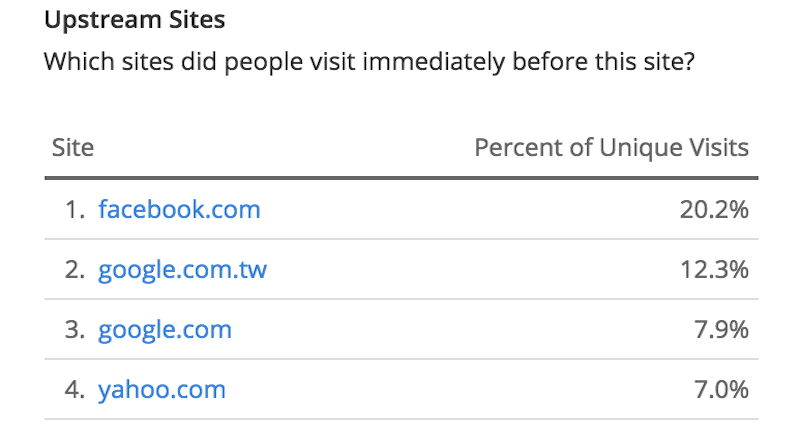Click rank number 3 beside google.com
Image resolution: width=800 pixels, height=428 pixels.
74,330
